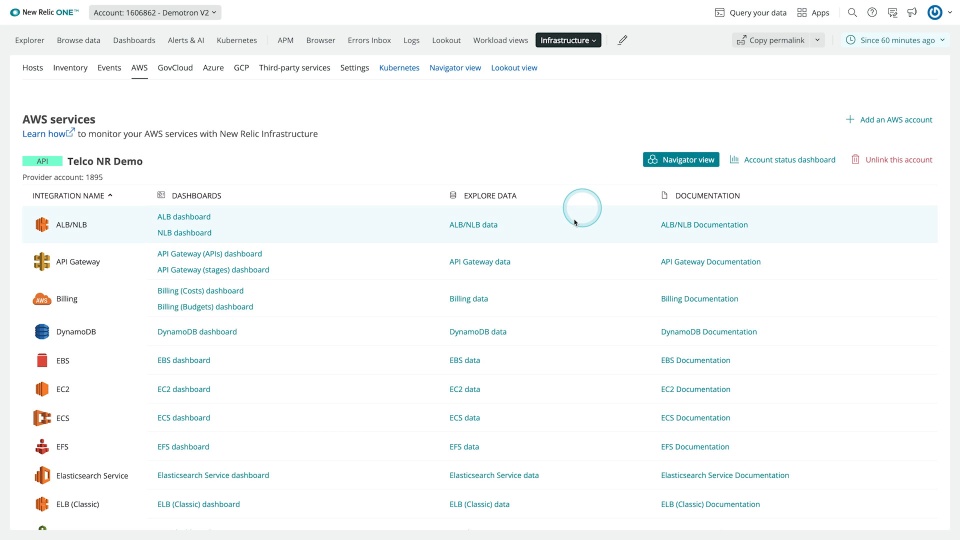Select the Azure tab

point(213,67)
